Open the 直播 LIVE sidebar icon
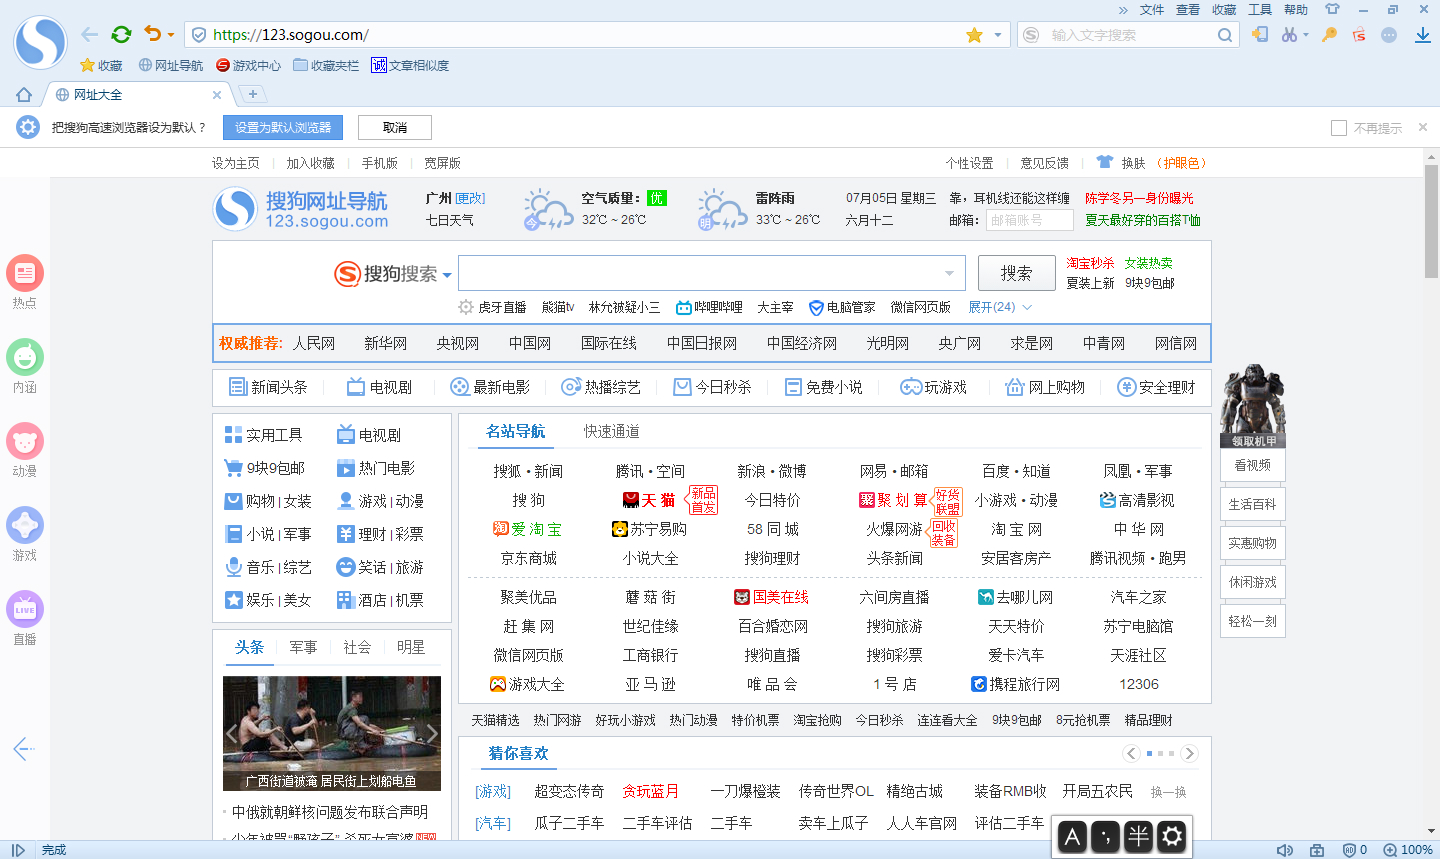This screenshot has width=1440, height=859. [x=25, y=609]
